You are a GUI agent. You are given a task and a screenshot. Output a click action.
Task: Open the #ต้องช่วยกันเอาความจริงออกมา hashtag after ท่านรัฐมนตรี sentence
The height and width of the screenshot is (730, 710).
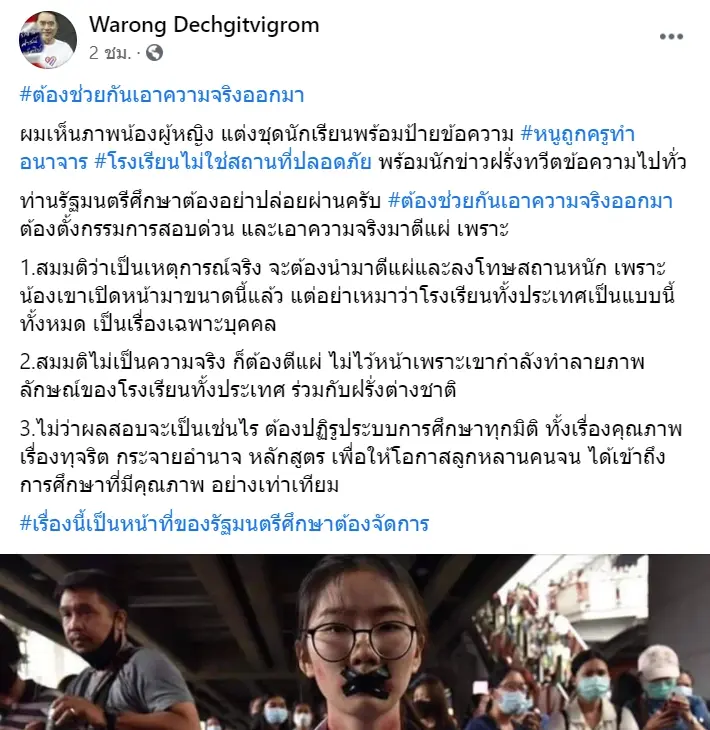pos(530,201)
